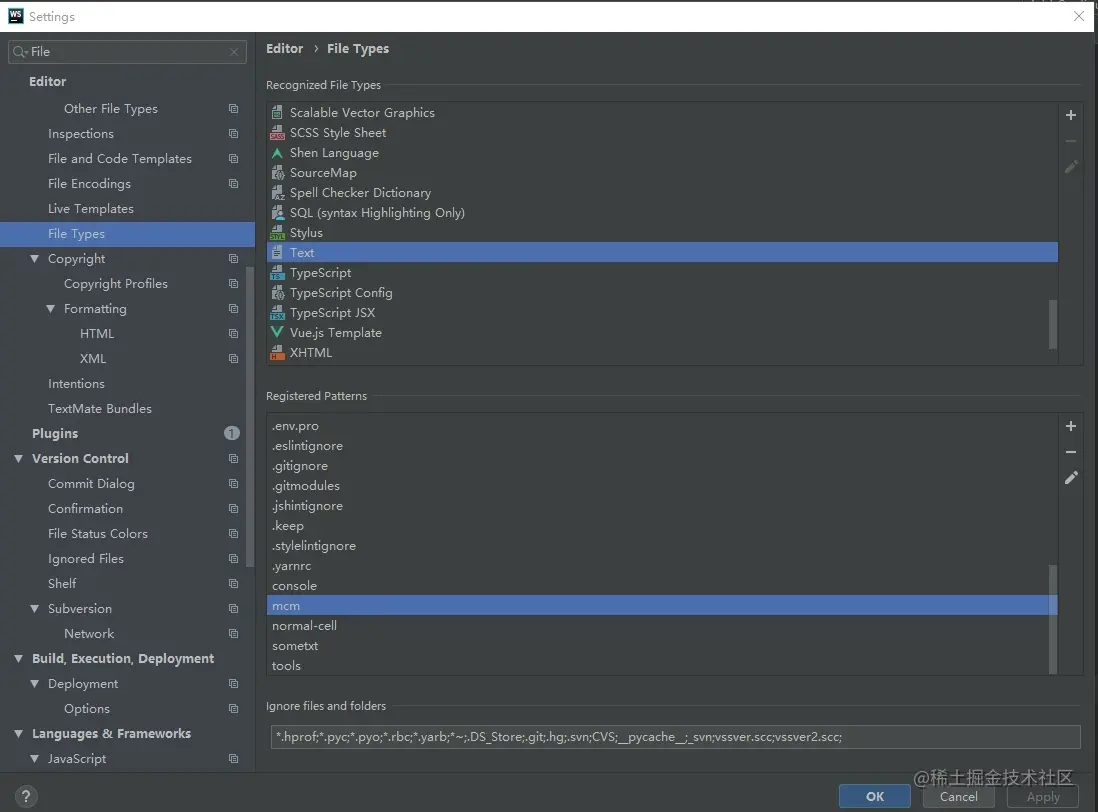The width and height of the screenshot is (1098, 812).
Task: Edit the selected recognized file type
Action: [x=1071, y=167]
